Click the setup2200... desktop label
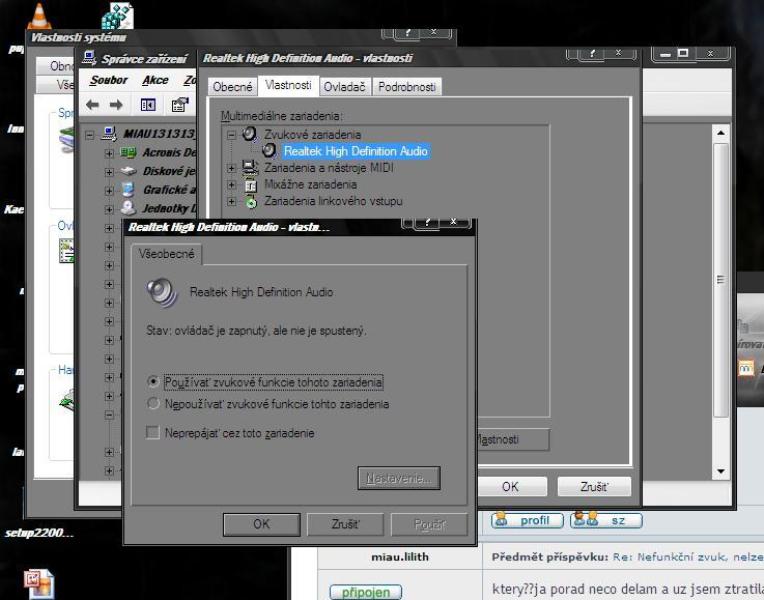Screen dimensions: 764x600 pyautogui.click(x=39, y=533)
